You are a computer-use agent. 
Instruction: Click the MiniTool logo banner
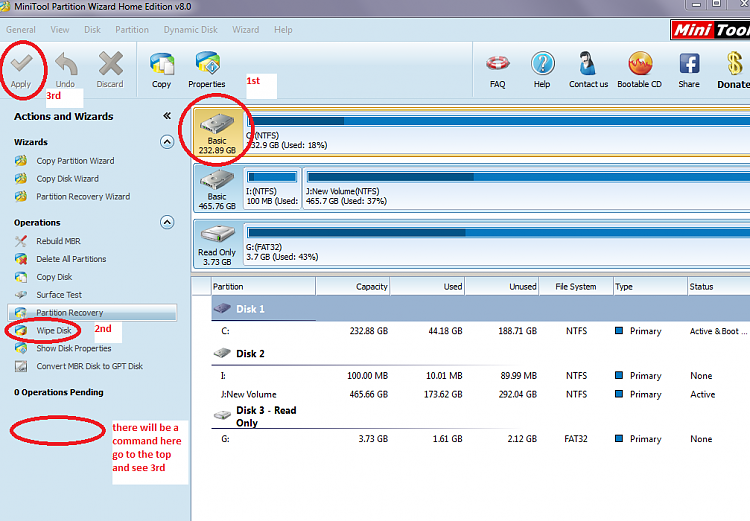[710, 30]
